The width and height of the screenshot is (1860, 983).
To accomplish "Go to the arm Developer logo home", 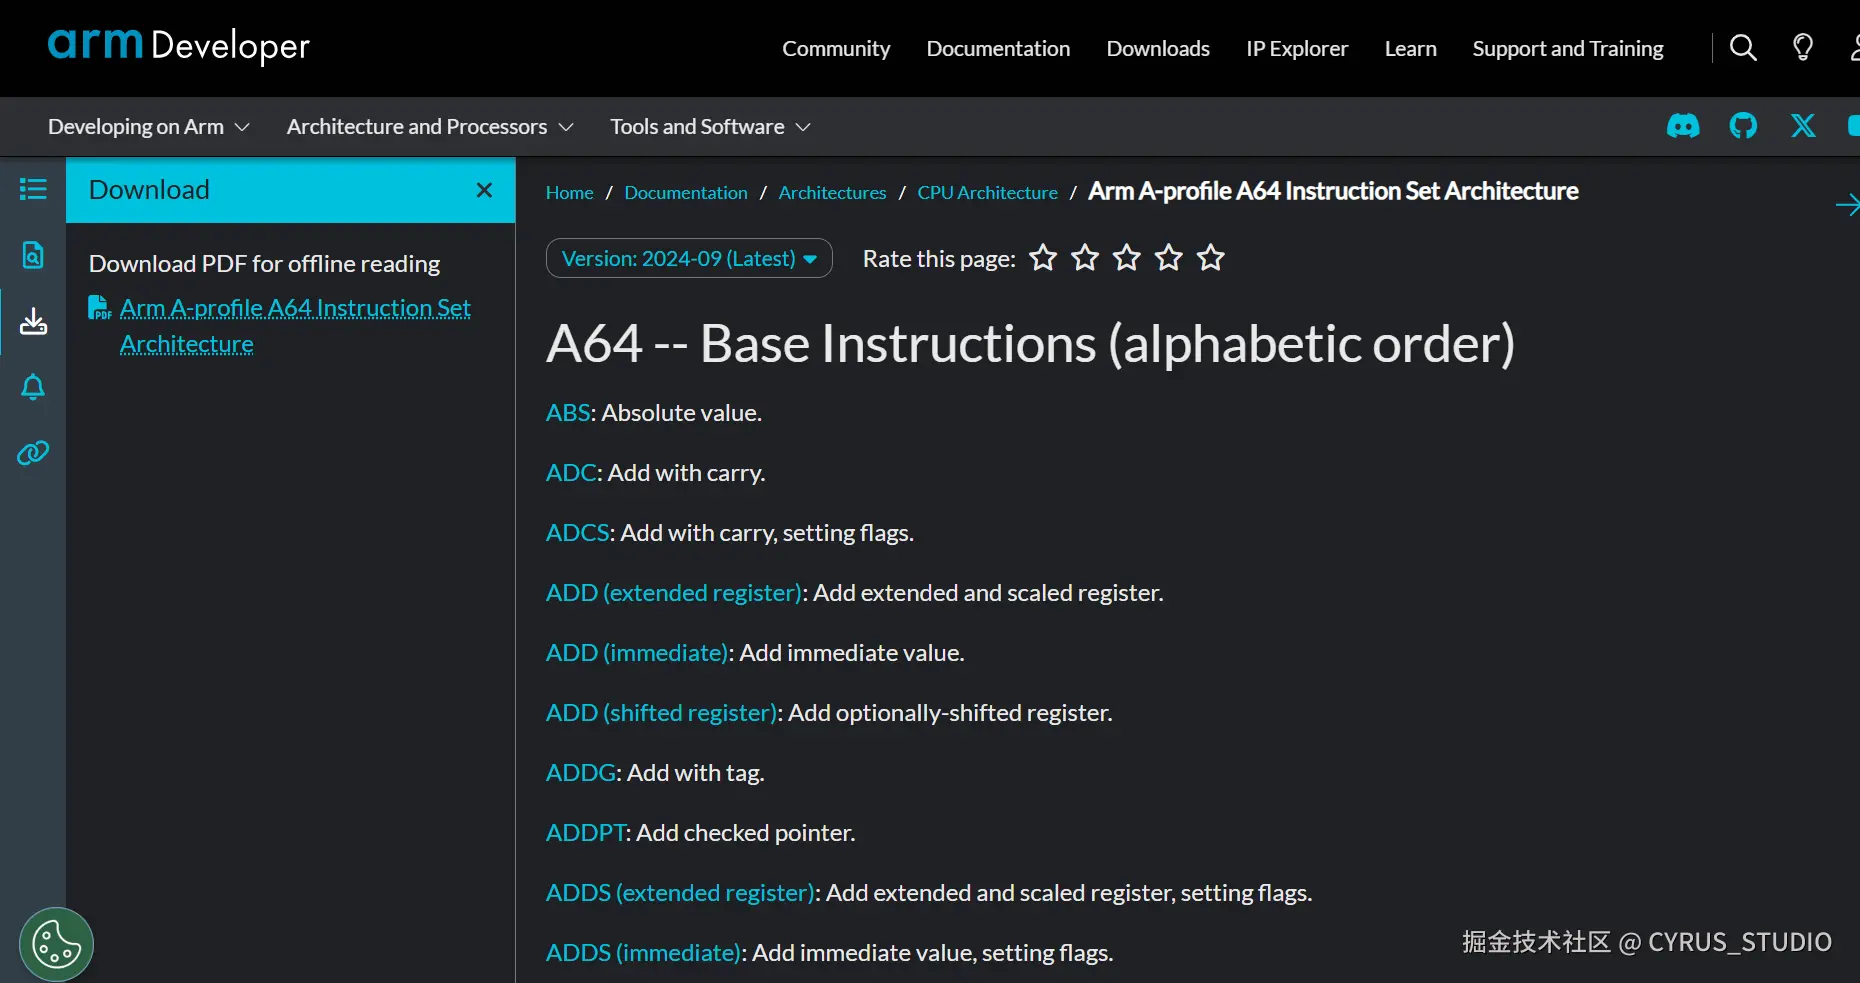I will coord(179,45).
